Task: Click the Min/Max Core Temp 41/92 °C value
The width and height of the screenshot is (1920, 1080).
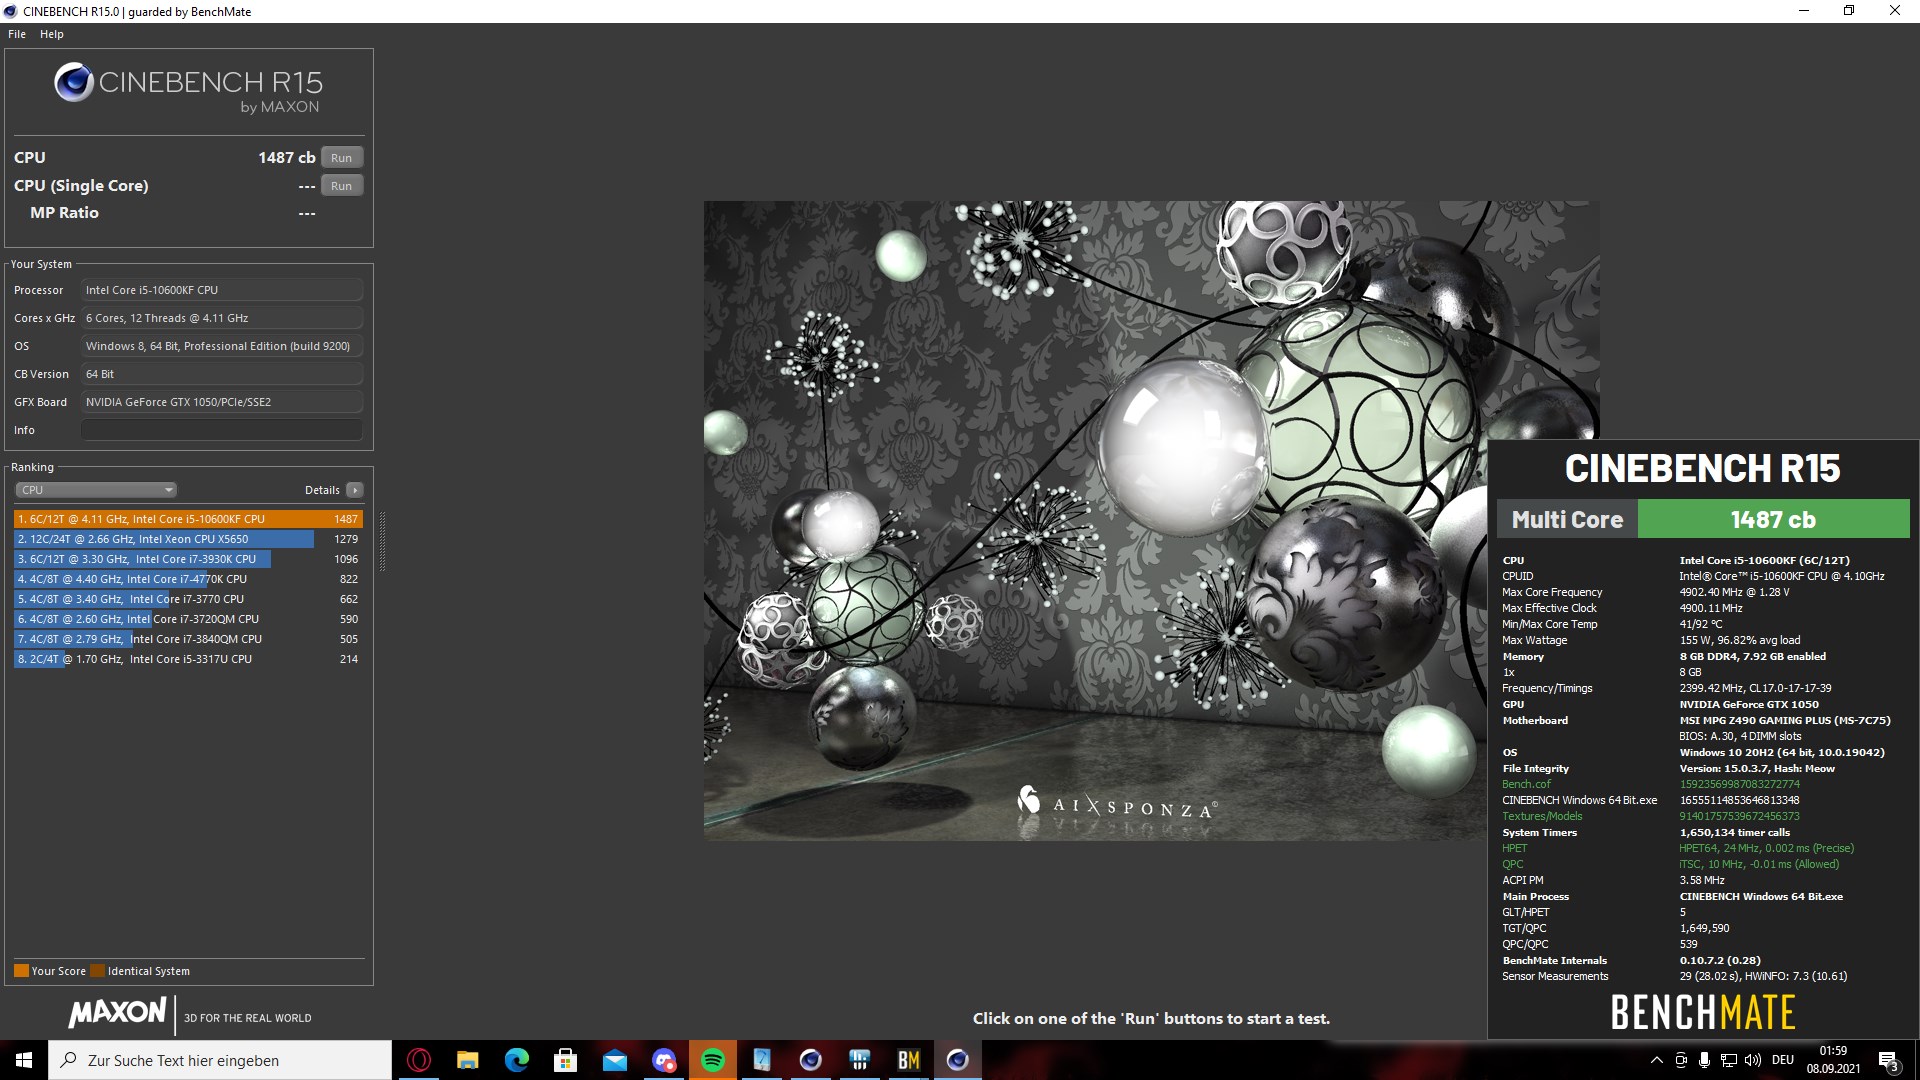Action: 1701,625
